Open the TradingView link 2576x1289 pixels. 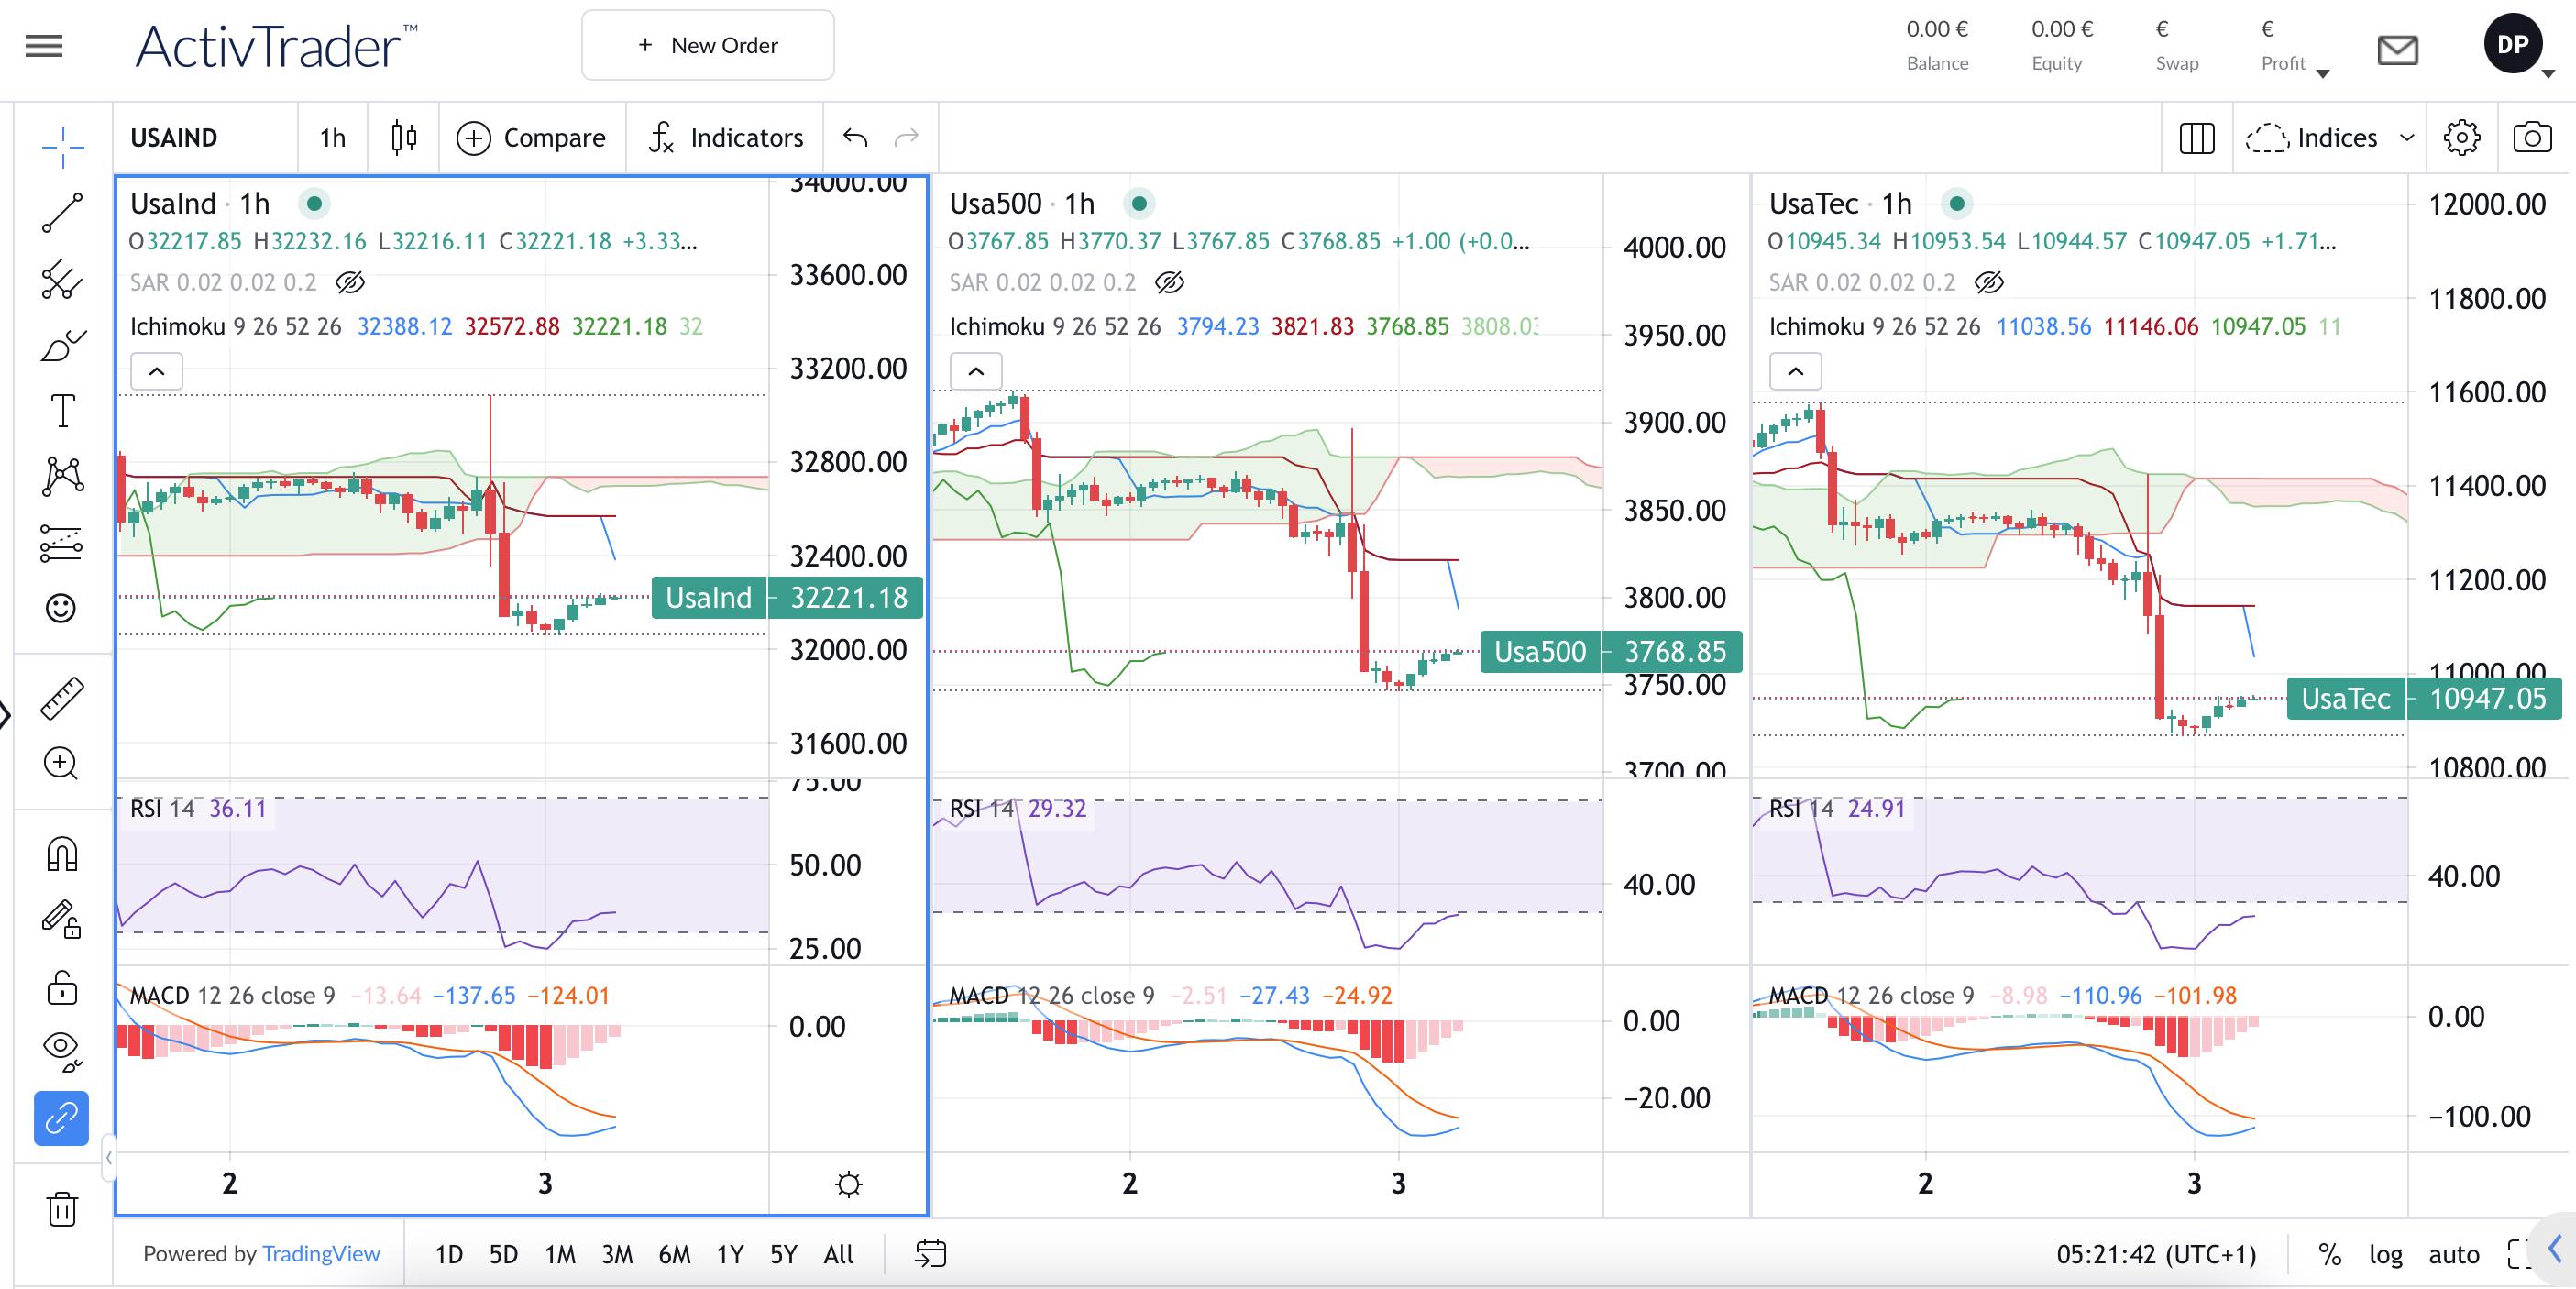[x=320, y=1254]
